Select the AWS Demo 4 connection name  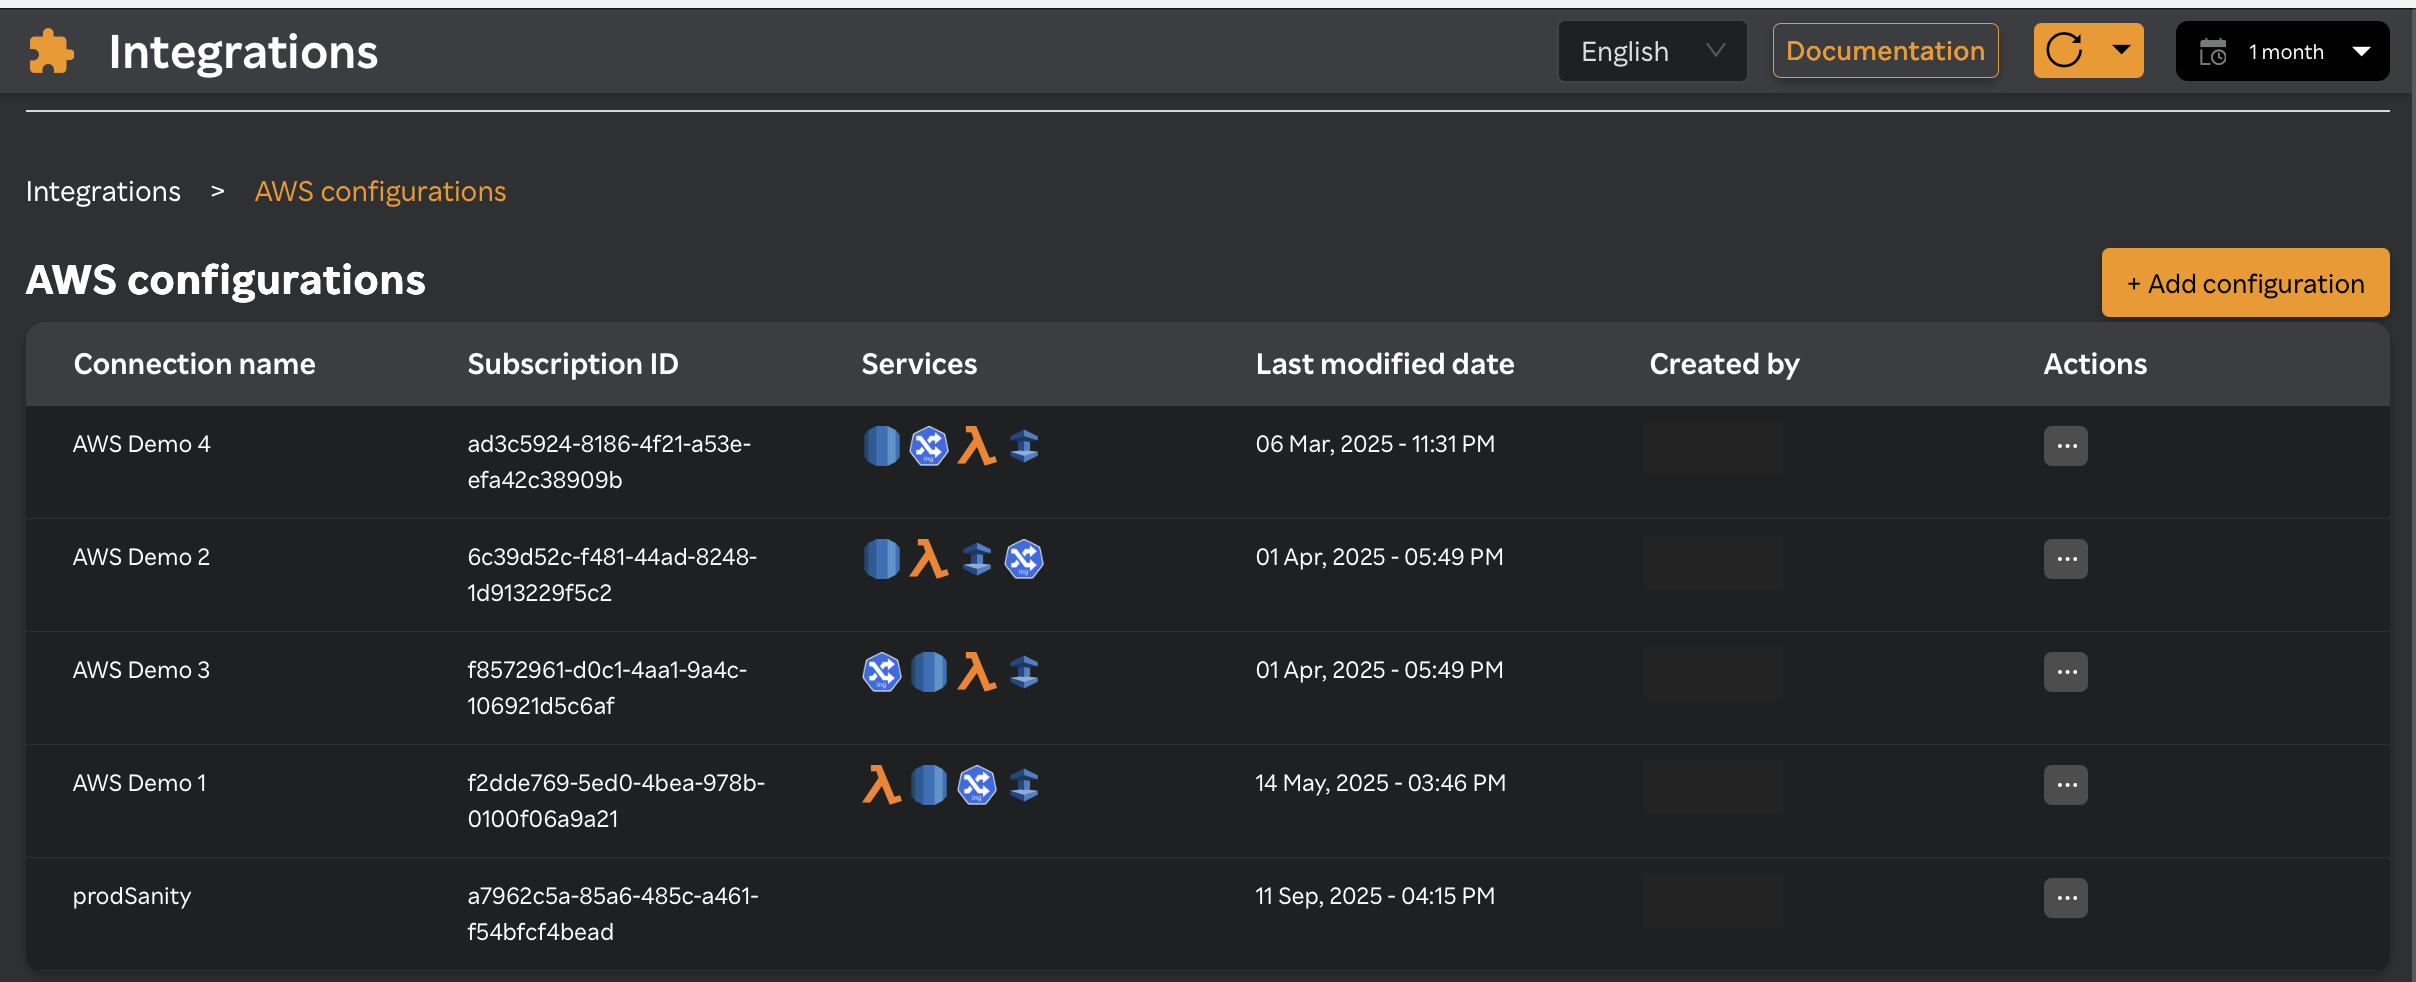pyautogui.click(x=141, y=444)
